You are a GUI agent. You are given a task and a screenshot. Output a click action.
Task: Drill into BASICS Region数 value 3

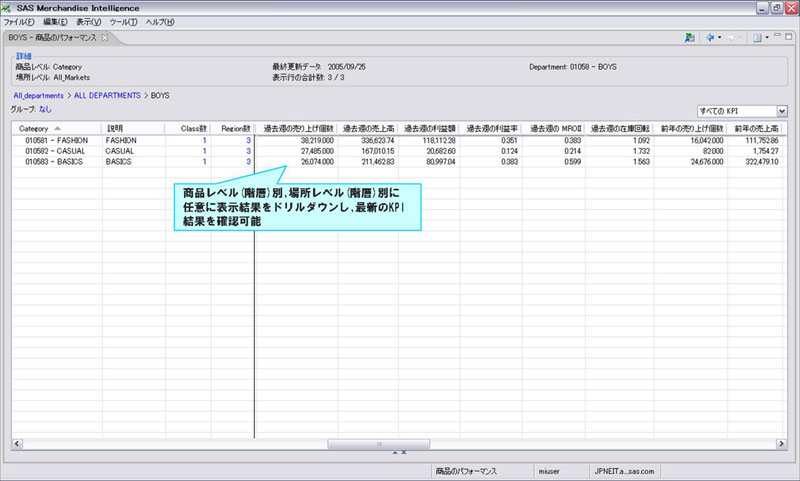coord(248,162)
